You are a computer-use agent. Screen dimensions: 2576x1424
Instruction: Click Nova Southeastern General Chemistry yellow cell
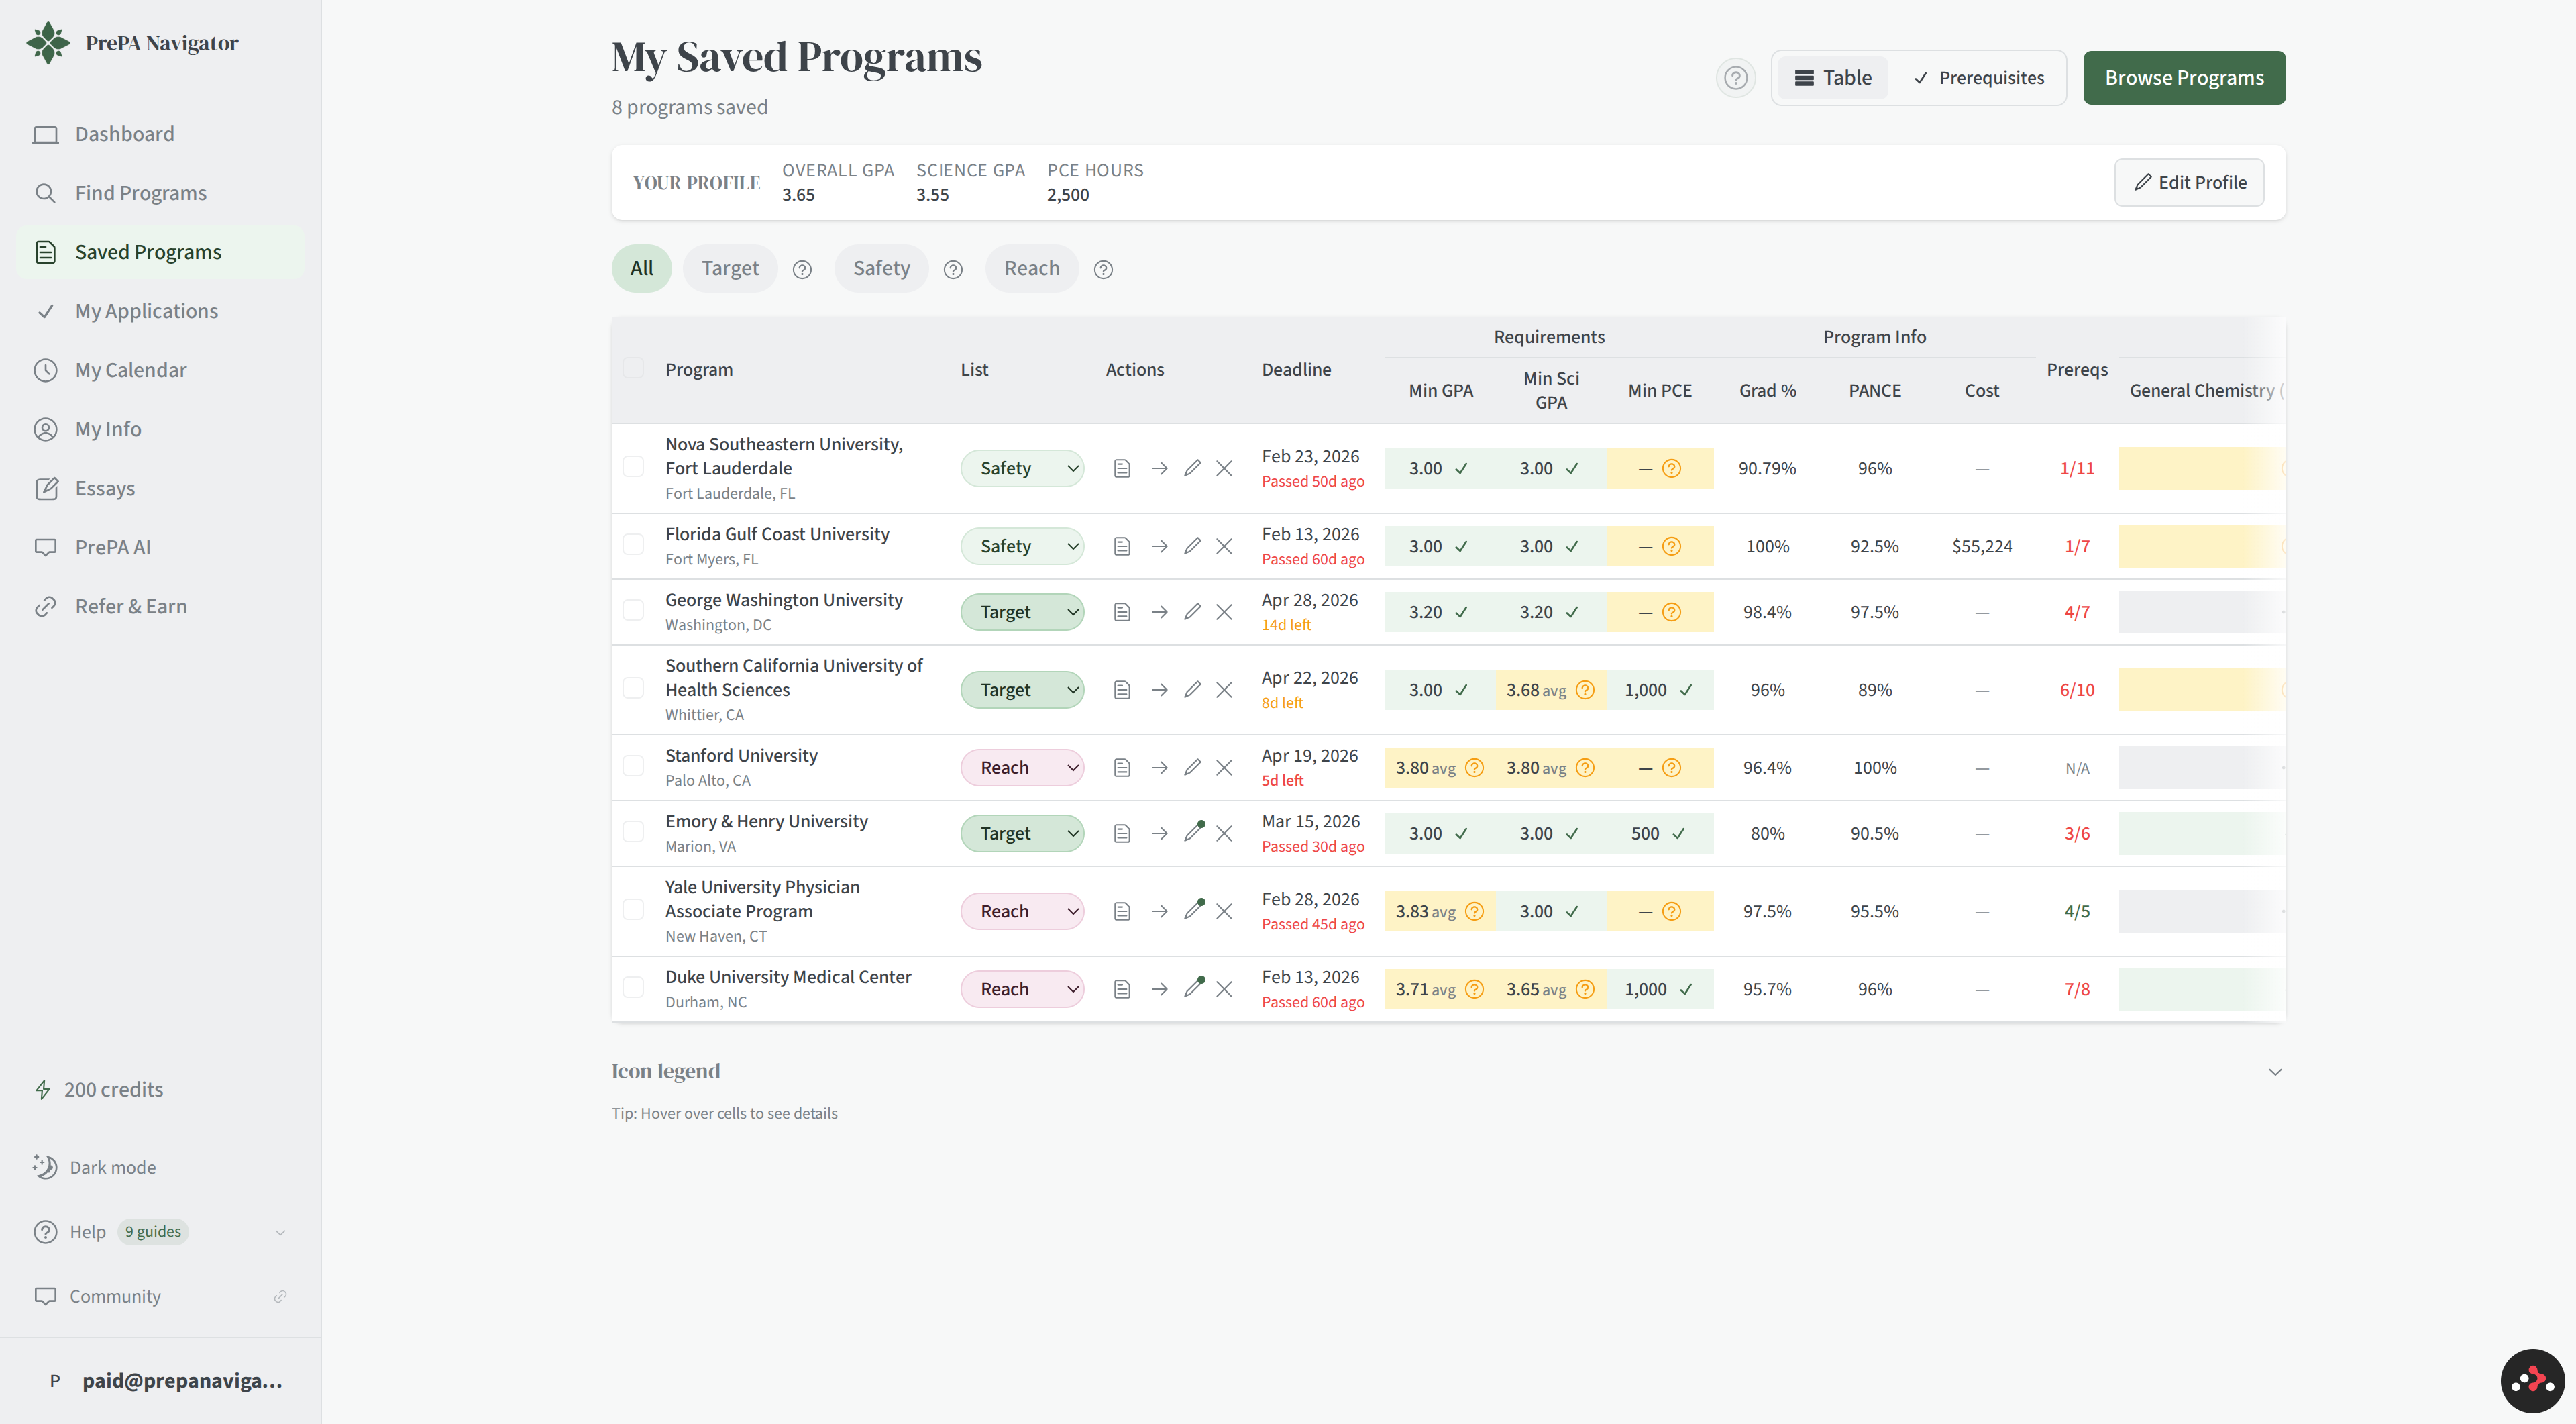pos(2200,468)
